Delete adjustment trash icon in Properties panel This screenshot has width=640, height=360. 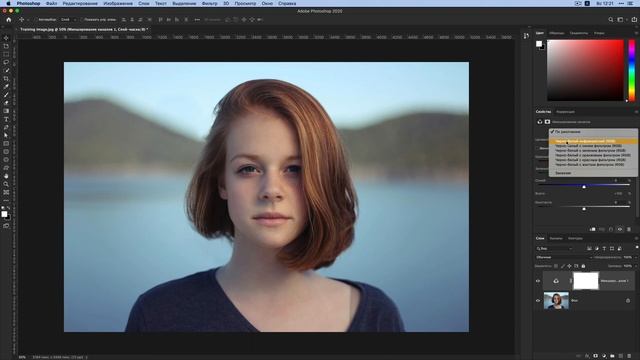629,229
